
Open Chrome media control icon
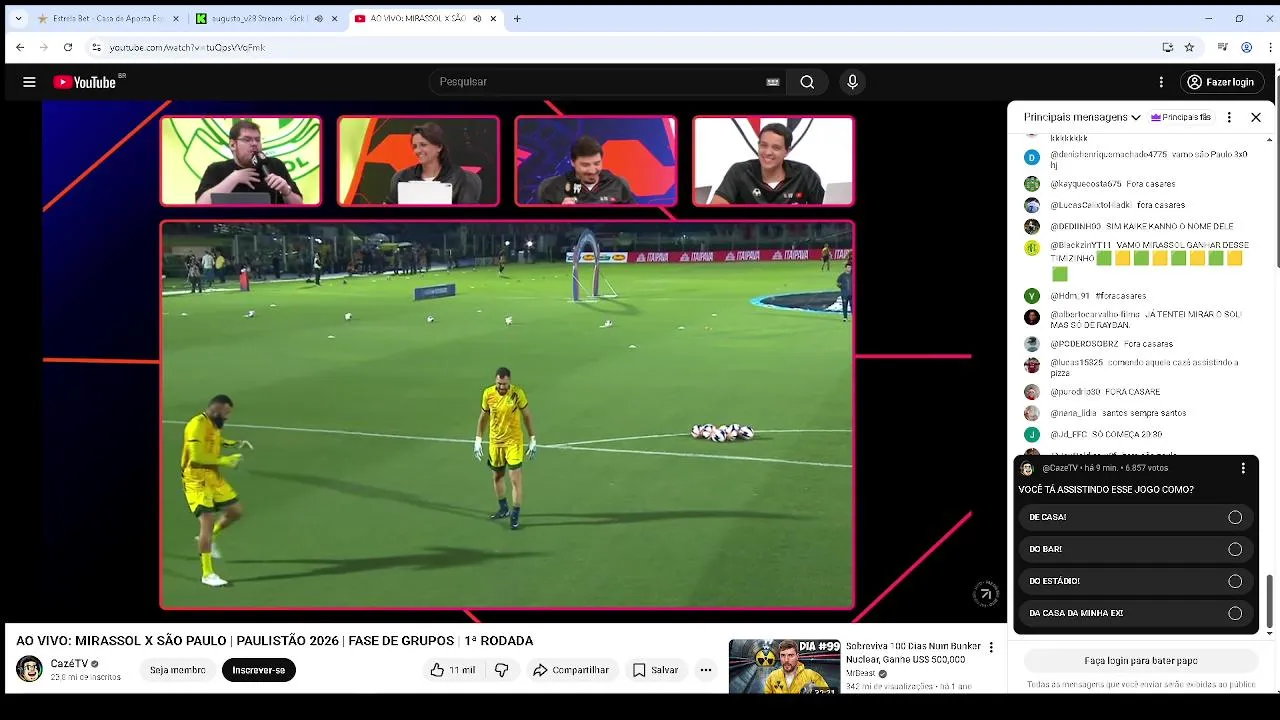point(1222,47)
